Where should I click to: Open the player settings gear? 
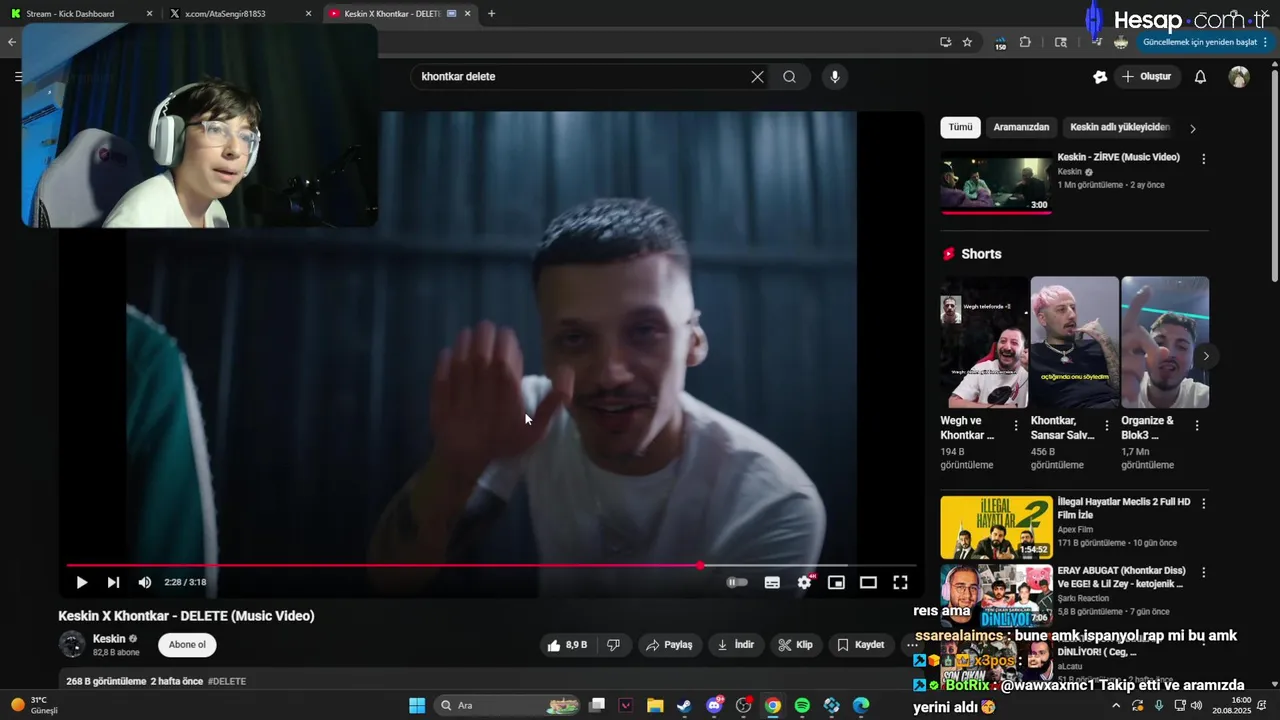click(x=804, y=582)
